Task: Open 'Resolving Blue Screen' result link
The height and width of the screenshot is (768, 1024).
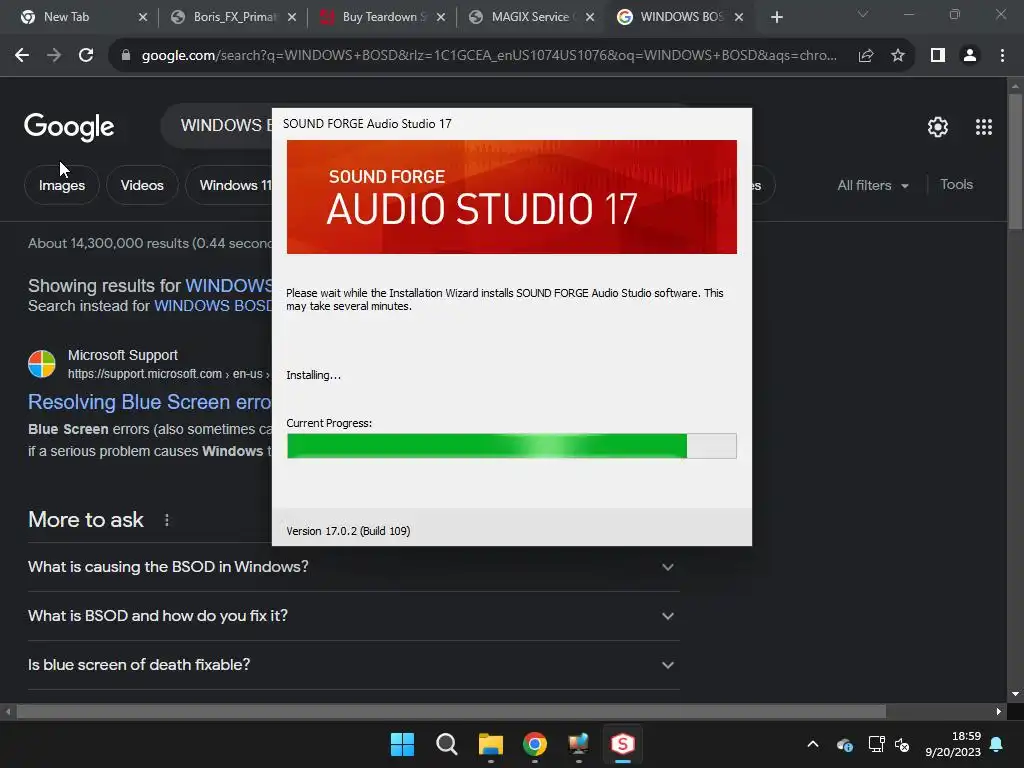Action: click(149, 402)
